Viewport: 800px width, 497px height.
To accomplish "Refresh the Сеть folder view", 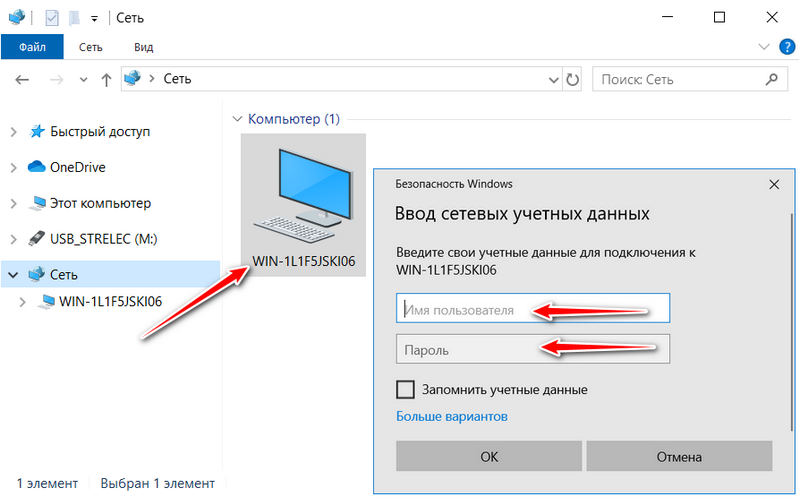I will (x=572, y=80).
